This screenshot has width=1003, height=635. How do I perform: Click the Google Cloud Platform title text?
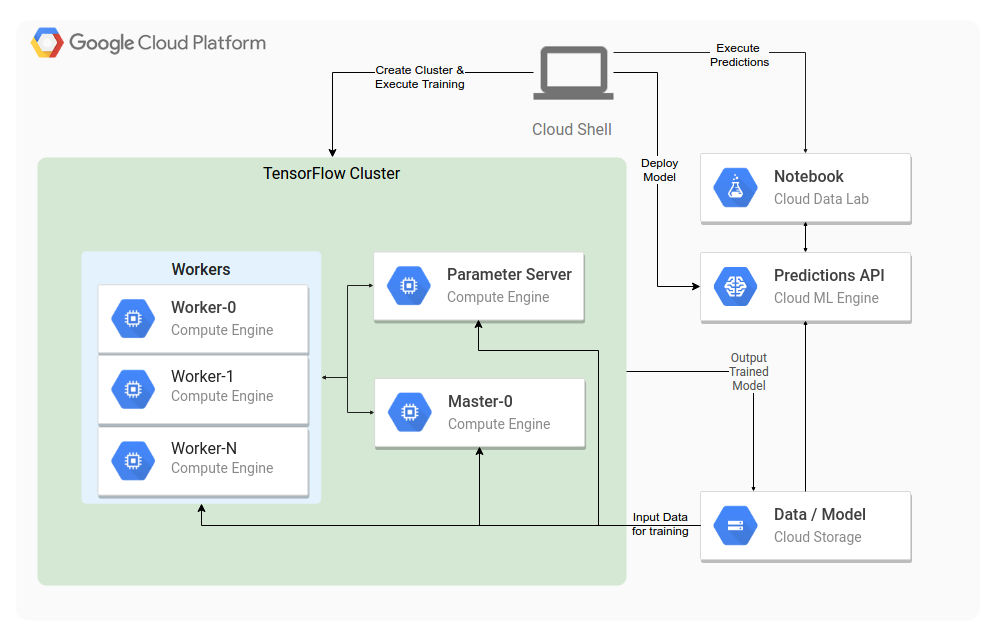[168, 43]
